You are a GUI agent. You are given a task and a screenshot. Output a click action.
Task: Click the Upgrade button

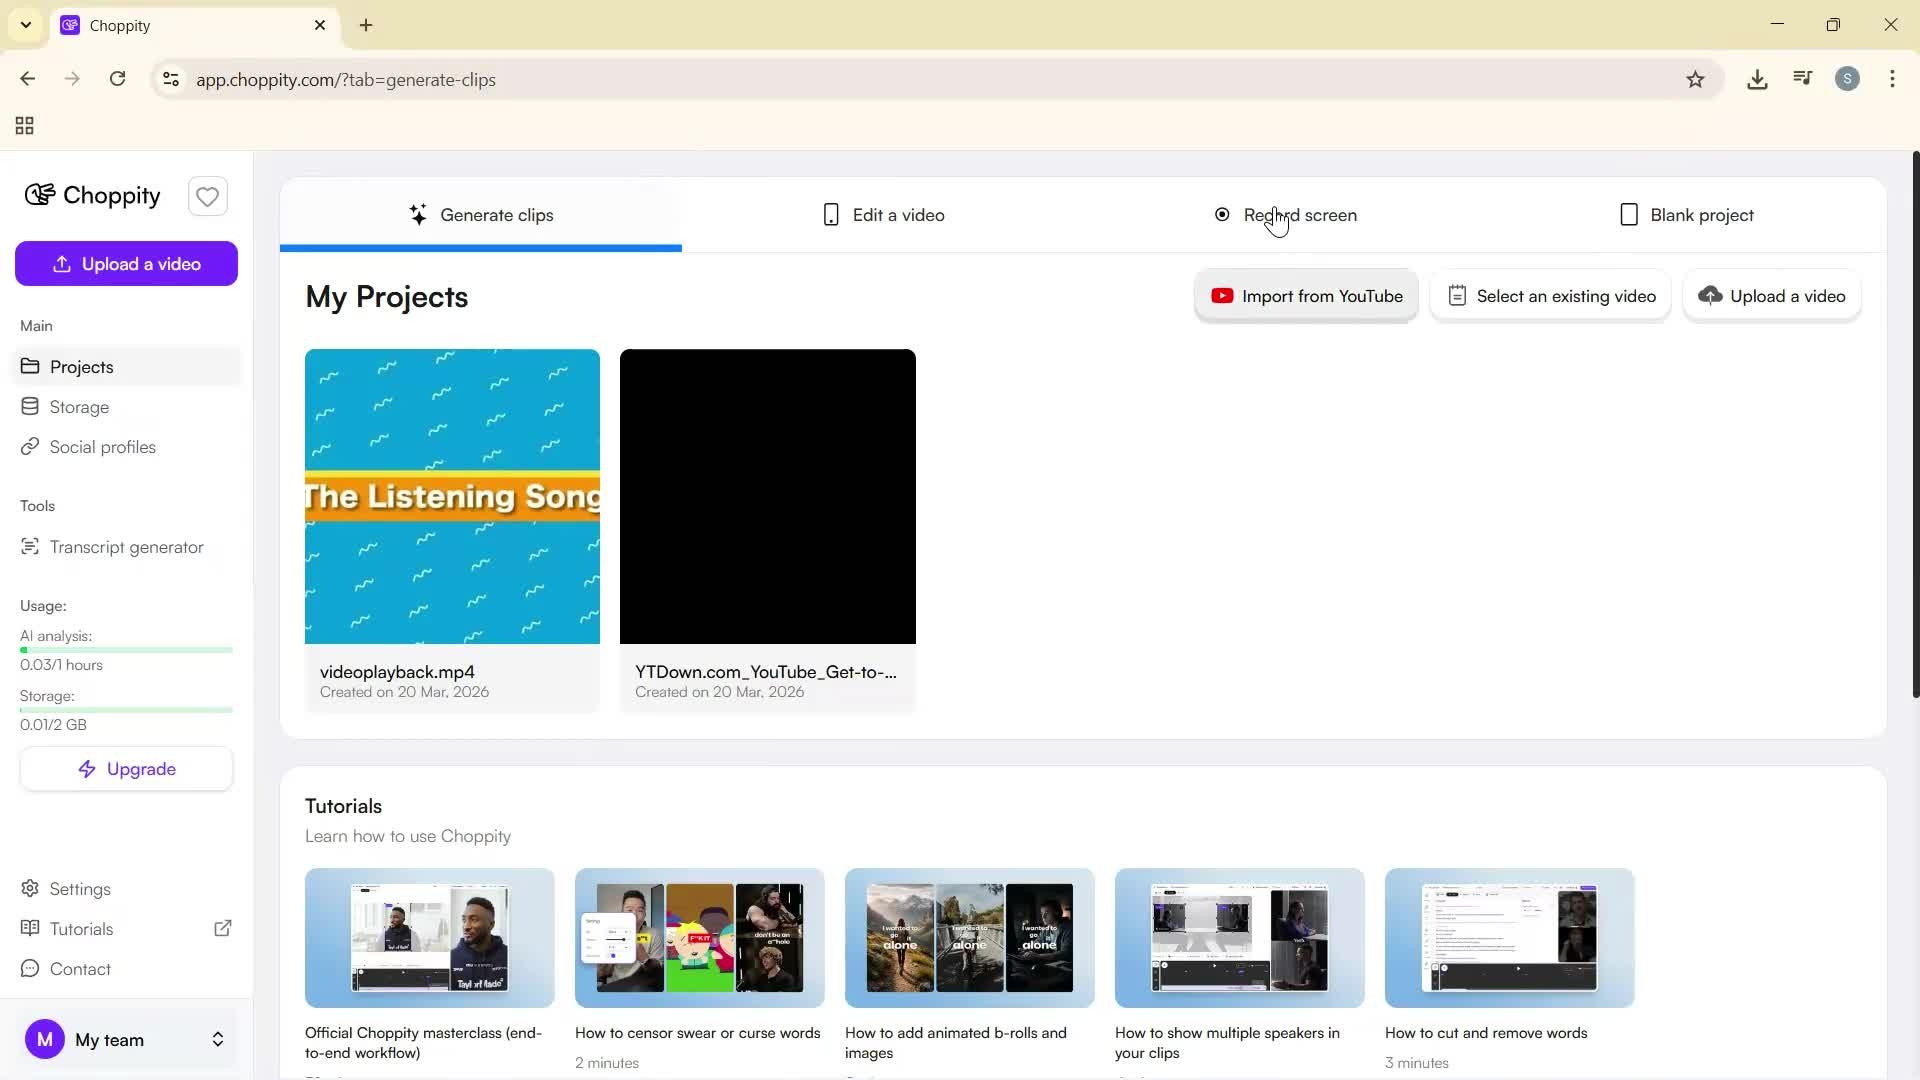tap(126, 768)
